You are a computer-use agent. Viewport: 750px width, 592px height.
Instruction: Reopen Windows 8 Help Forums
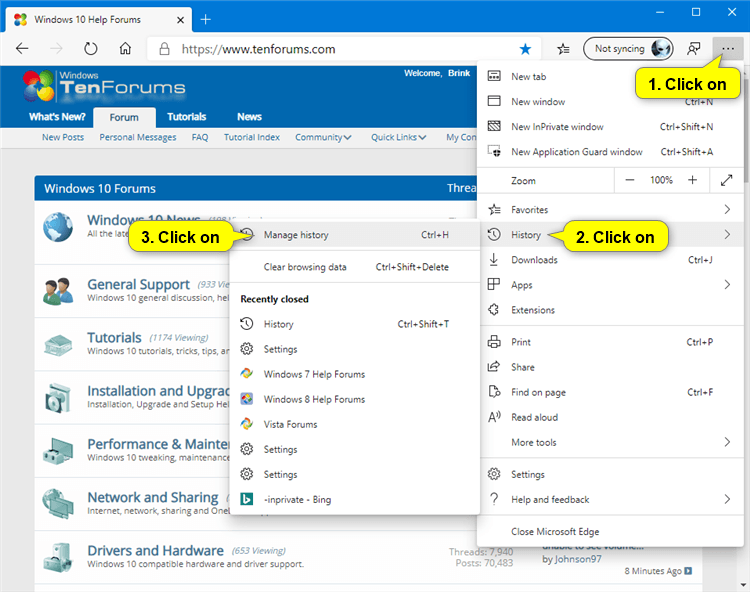[355, 399]
